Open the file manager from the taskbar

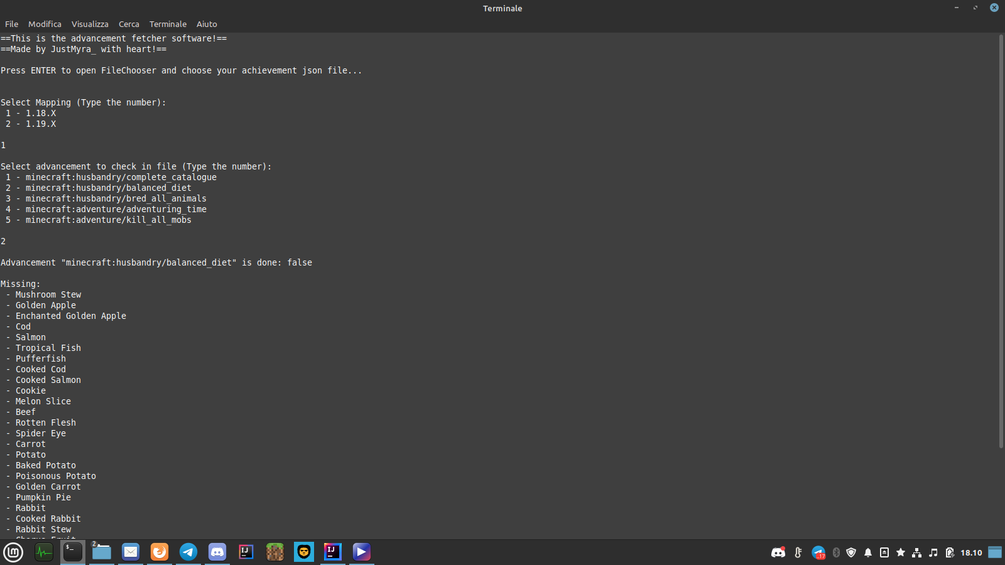(x=101, y=552)
